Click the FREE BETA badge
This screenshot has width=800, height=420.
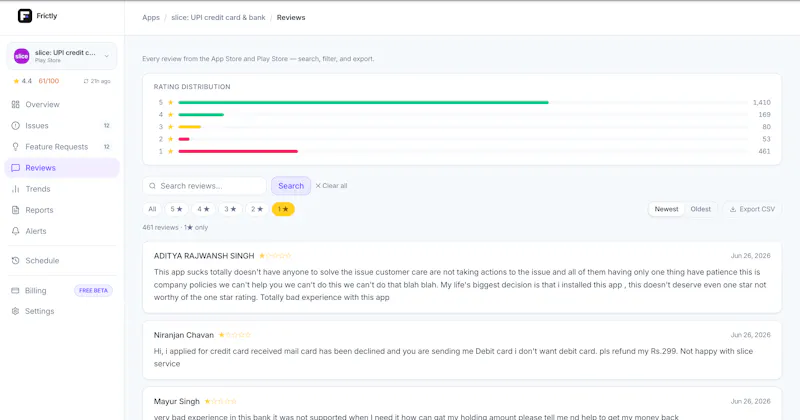(93, 290)
